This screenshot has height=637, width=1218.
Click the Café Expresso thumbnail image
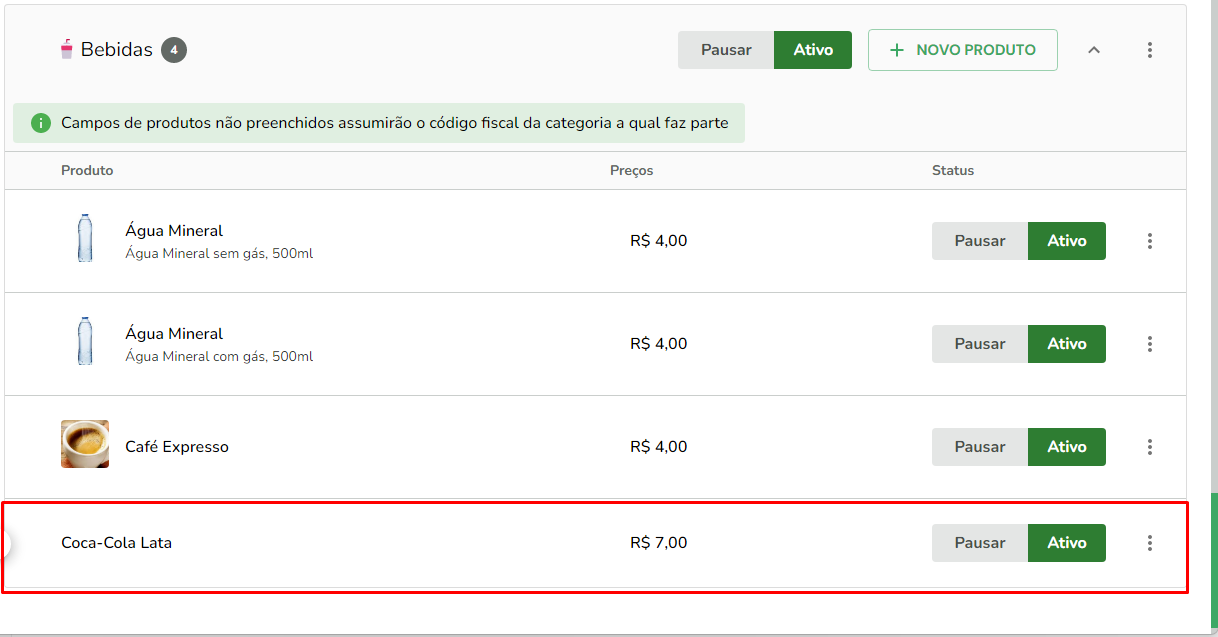[x=85, y=444]
